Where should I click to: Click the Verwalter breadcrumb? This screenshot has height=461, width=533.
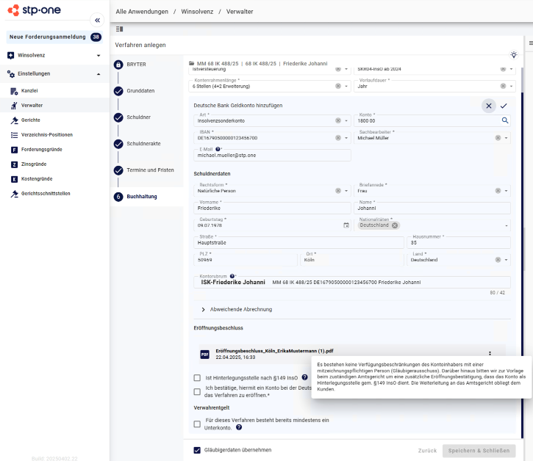(240, 12)
